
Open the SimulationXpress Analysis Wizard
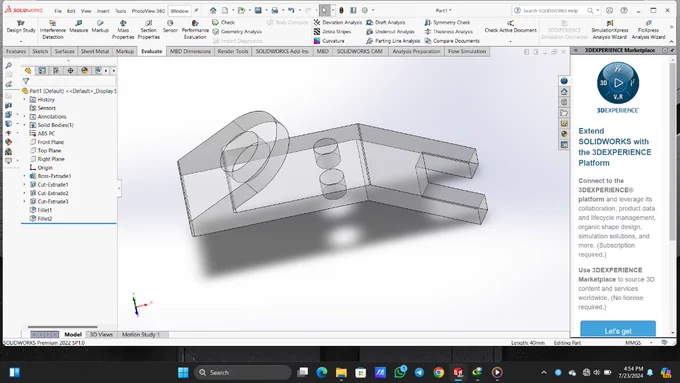[609, 29]
